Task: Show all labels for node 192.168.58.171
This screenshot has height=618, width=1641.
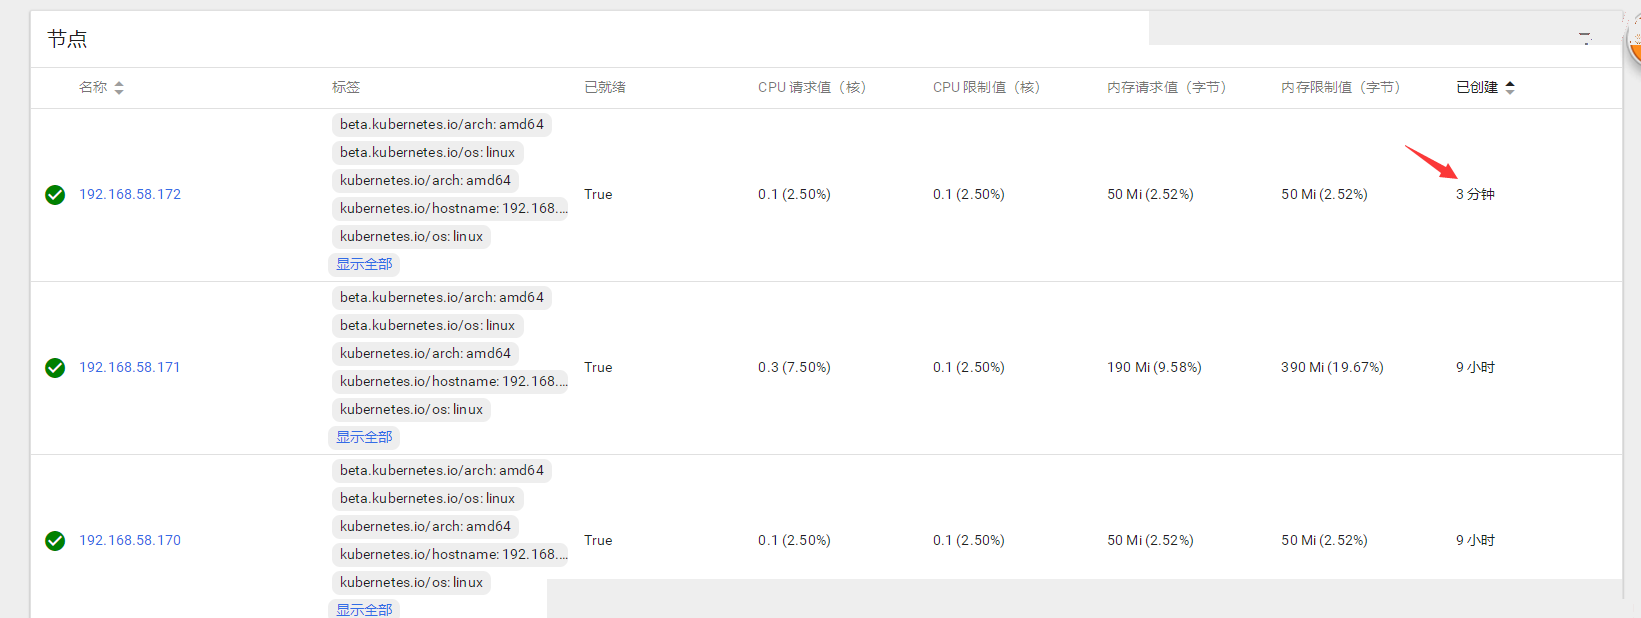Action: pyautogui.click(x=364, y=437)
